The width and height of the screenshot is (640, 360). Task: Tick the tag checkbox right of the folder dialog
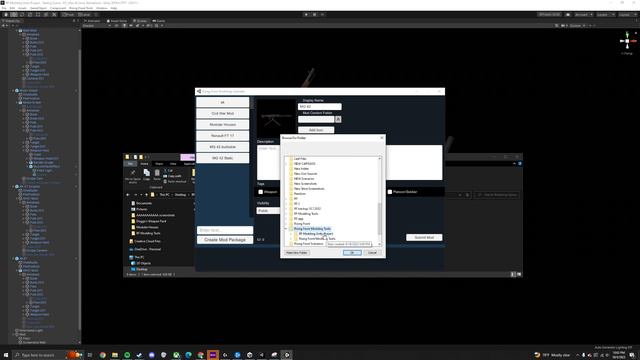click(x=390, y=192)
